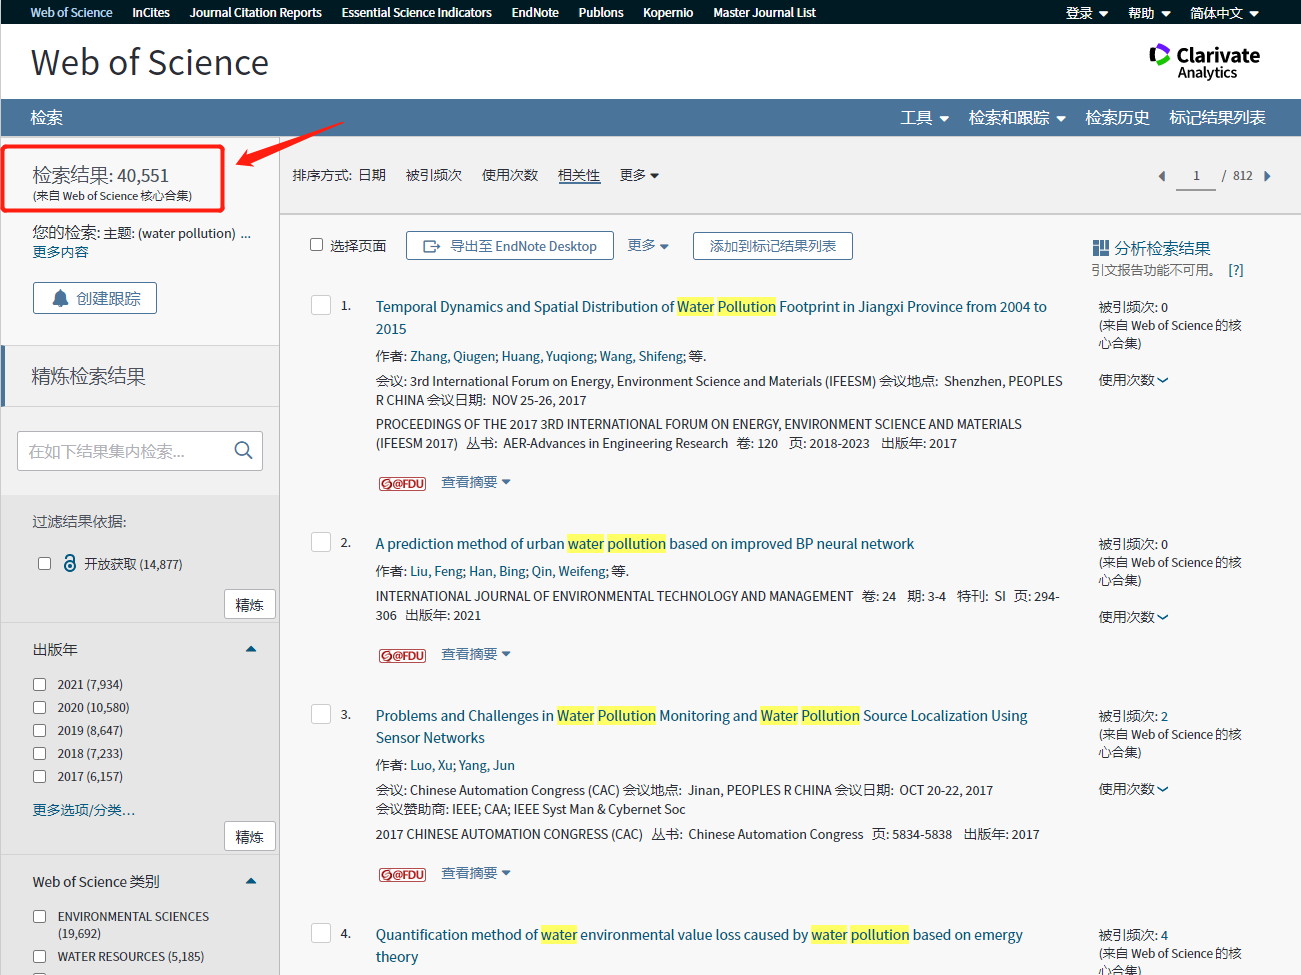This screenshot has width=1301, height=975.
Task: Expand 使用次数 for result 3
Action: pyautogui.click(x=1133, y=789)
